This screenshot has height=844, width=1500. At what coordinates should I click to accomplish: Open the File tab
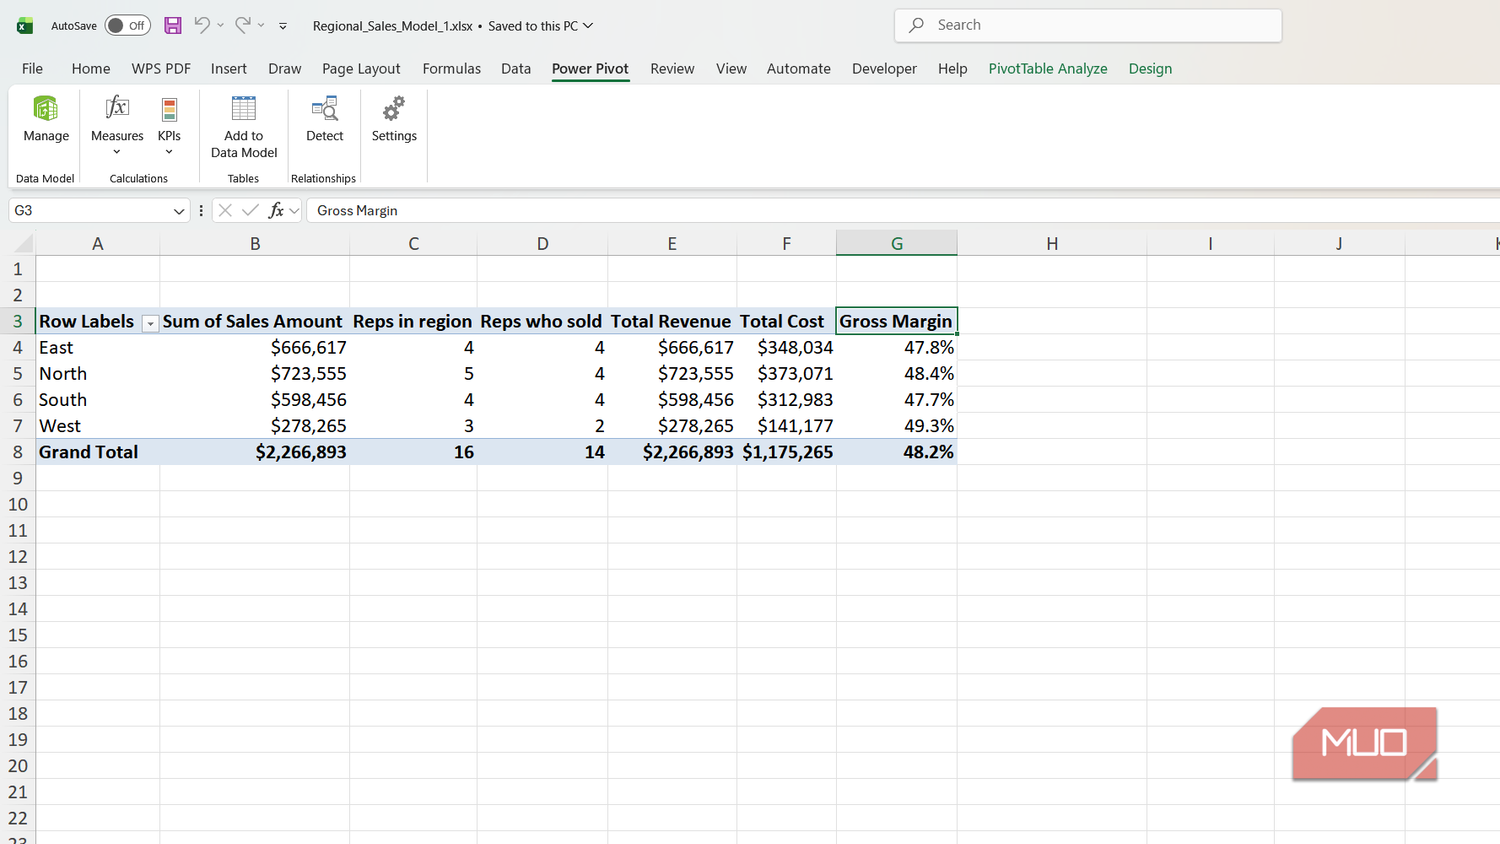[x=32, y=68]
